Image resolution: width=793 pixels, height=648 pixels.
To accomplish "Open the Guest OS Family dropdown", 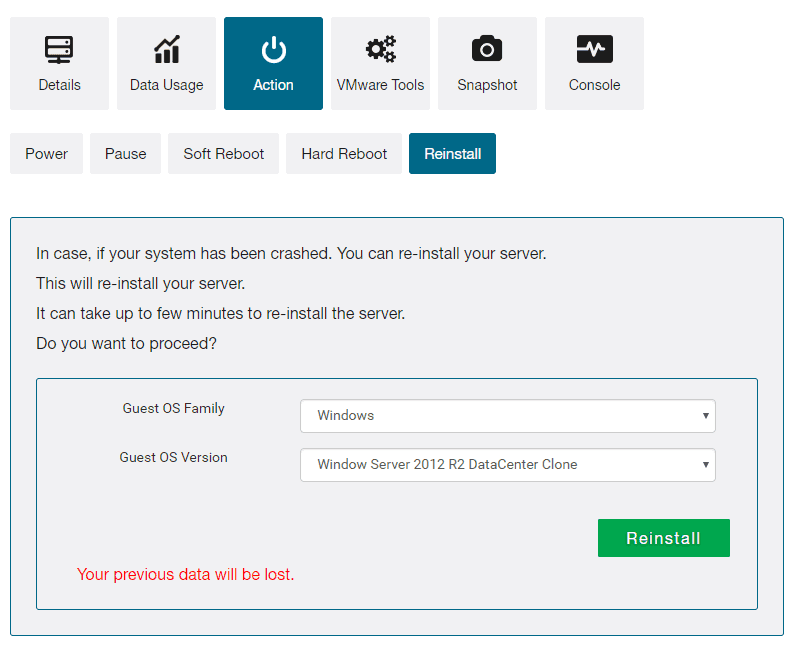I will [x=508, y=416].
